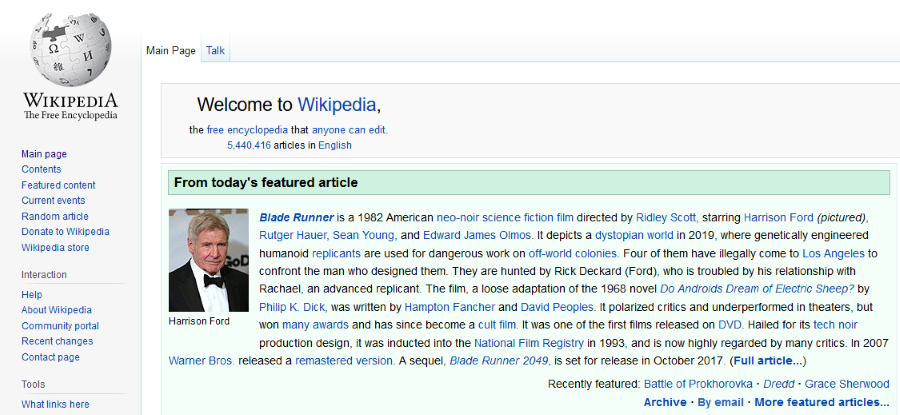The height and width of the screenshot is (415, 900).
Task: Click From today's featured article heading
Action: (x=266, y=183)
